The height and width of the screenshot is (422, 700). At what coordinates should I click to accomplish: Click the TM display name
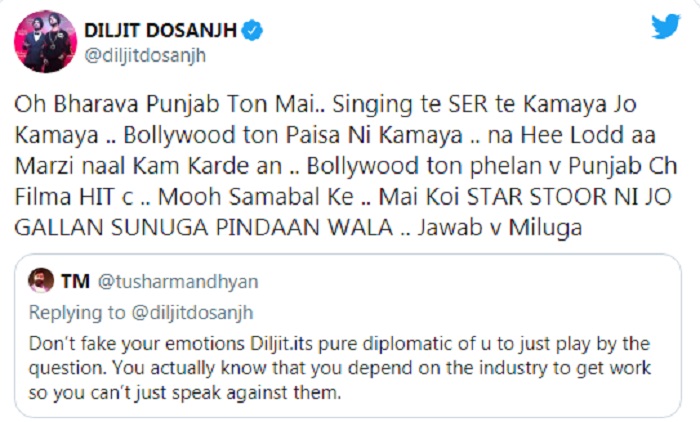tap(72, 281)
